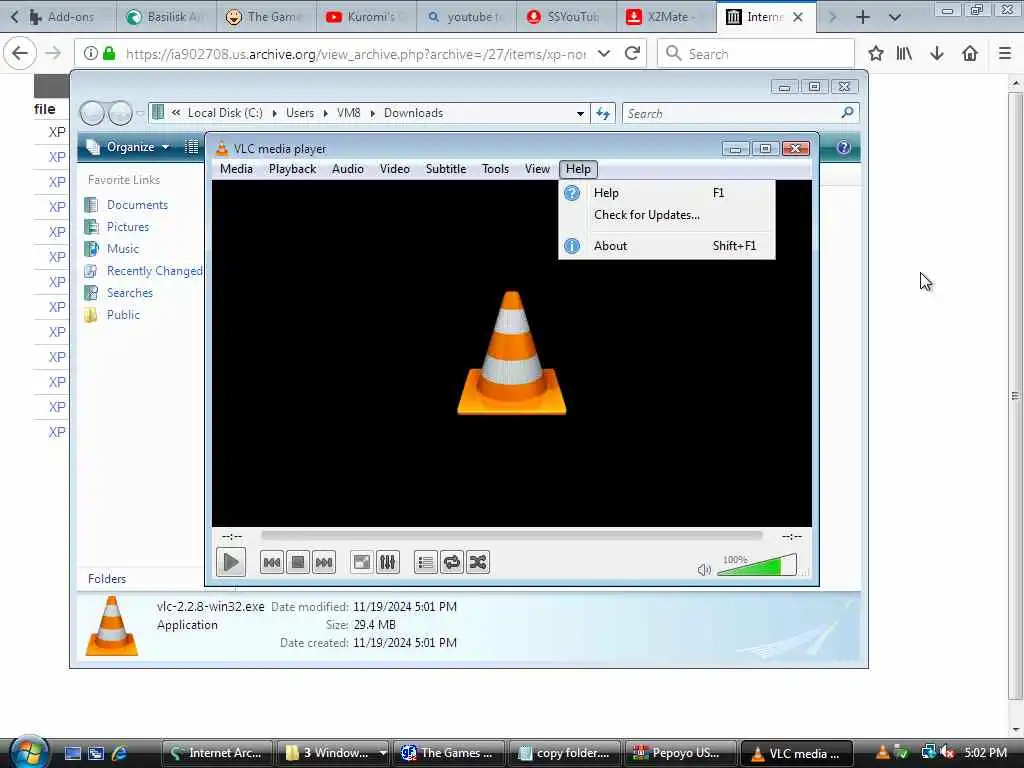Toggle random shuffle in VLC
Image resolution: width=1024 pixels, height=768 pixels.
pos(478,562)
